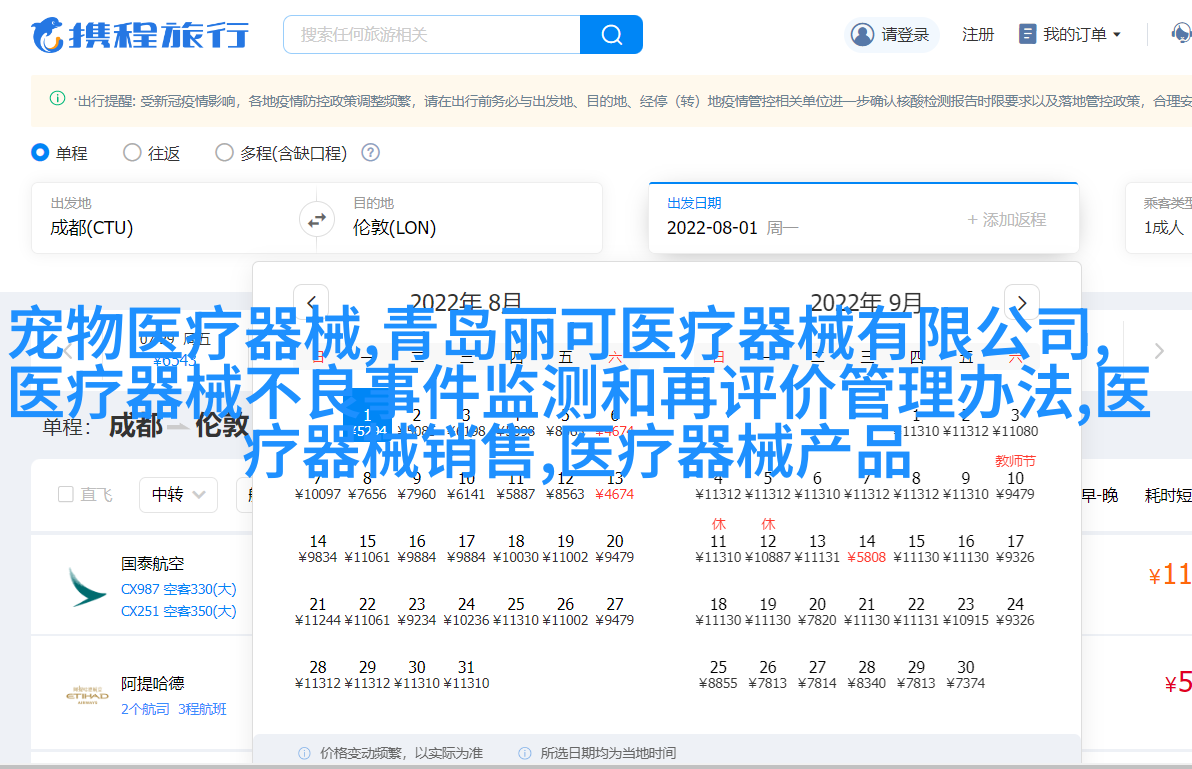Click the search text input field
Image resolution: width=1192 pixels, height=769 pixels.
[x=432, y=35]
